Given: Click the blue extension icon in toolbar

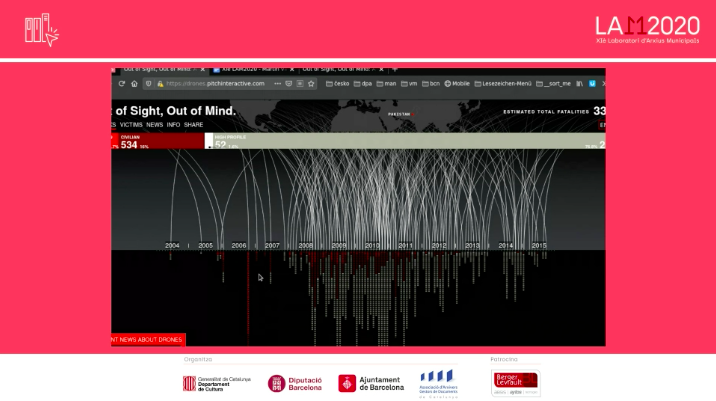Looking at the screenshot, I should (x=592, y=84).
